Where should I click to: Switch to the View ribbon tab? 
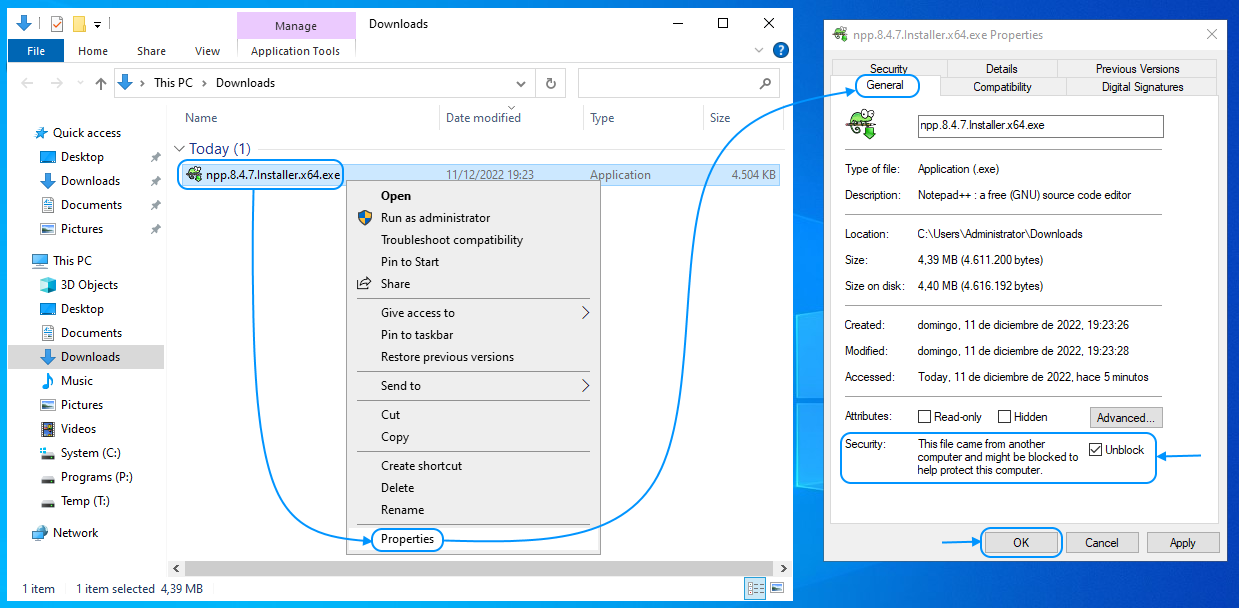(x=208, y=51)
